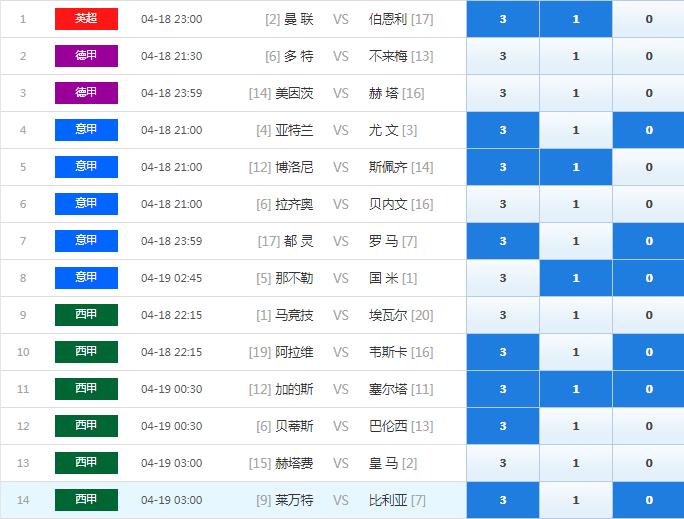Open away team 皇马 link
Image resolution: width=684 pixels, height=519 pixels.
(x=383, y=463)
